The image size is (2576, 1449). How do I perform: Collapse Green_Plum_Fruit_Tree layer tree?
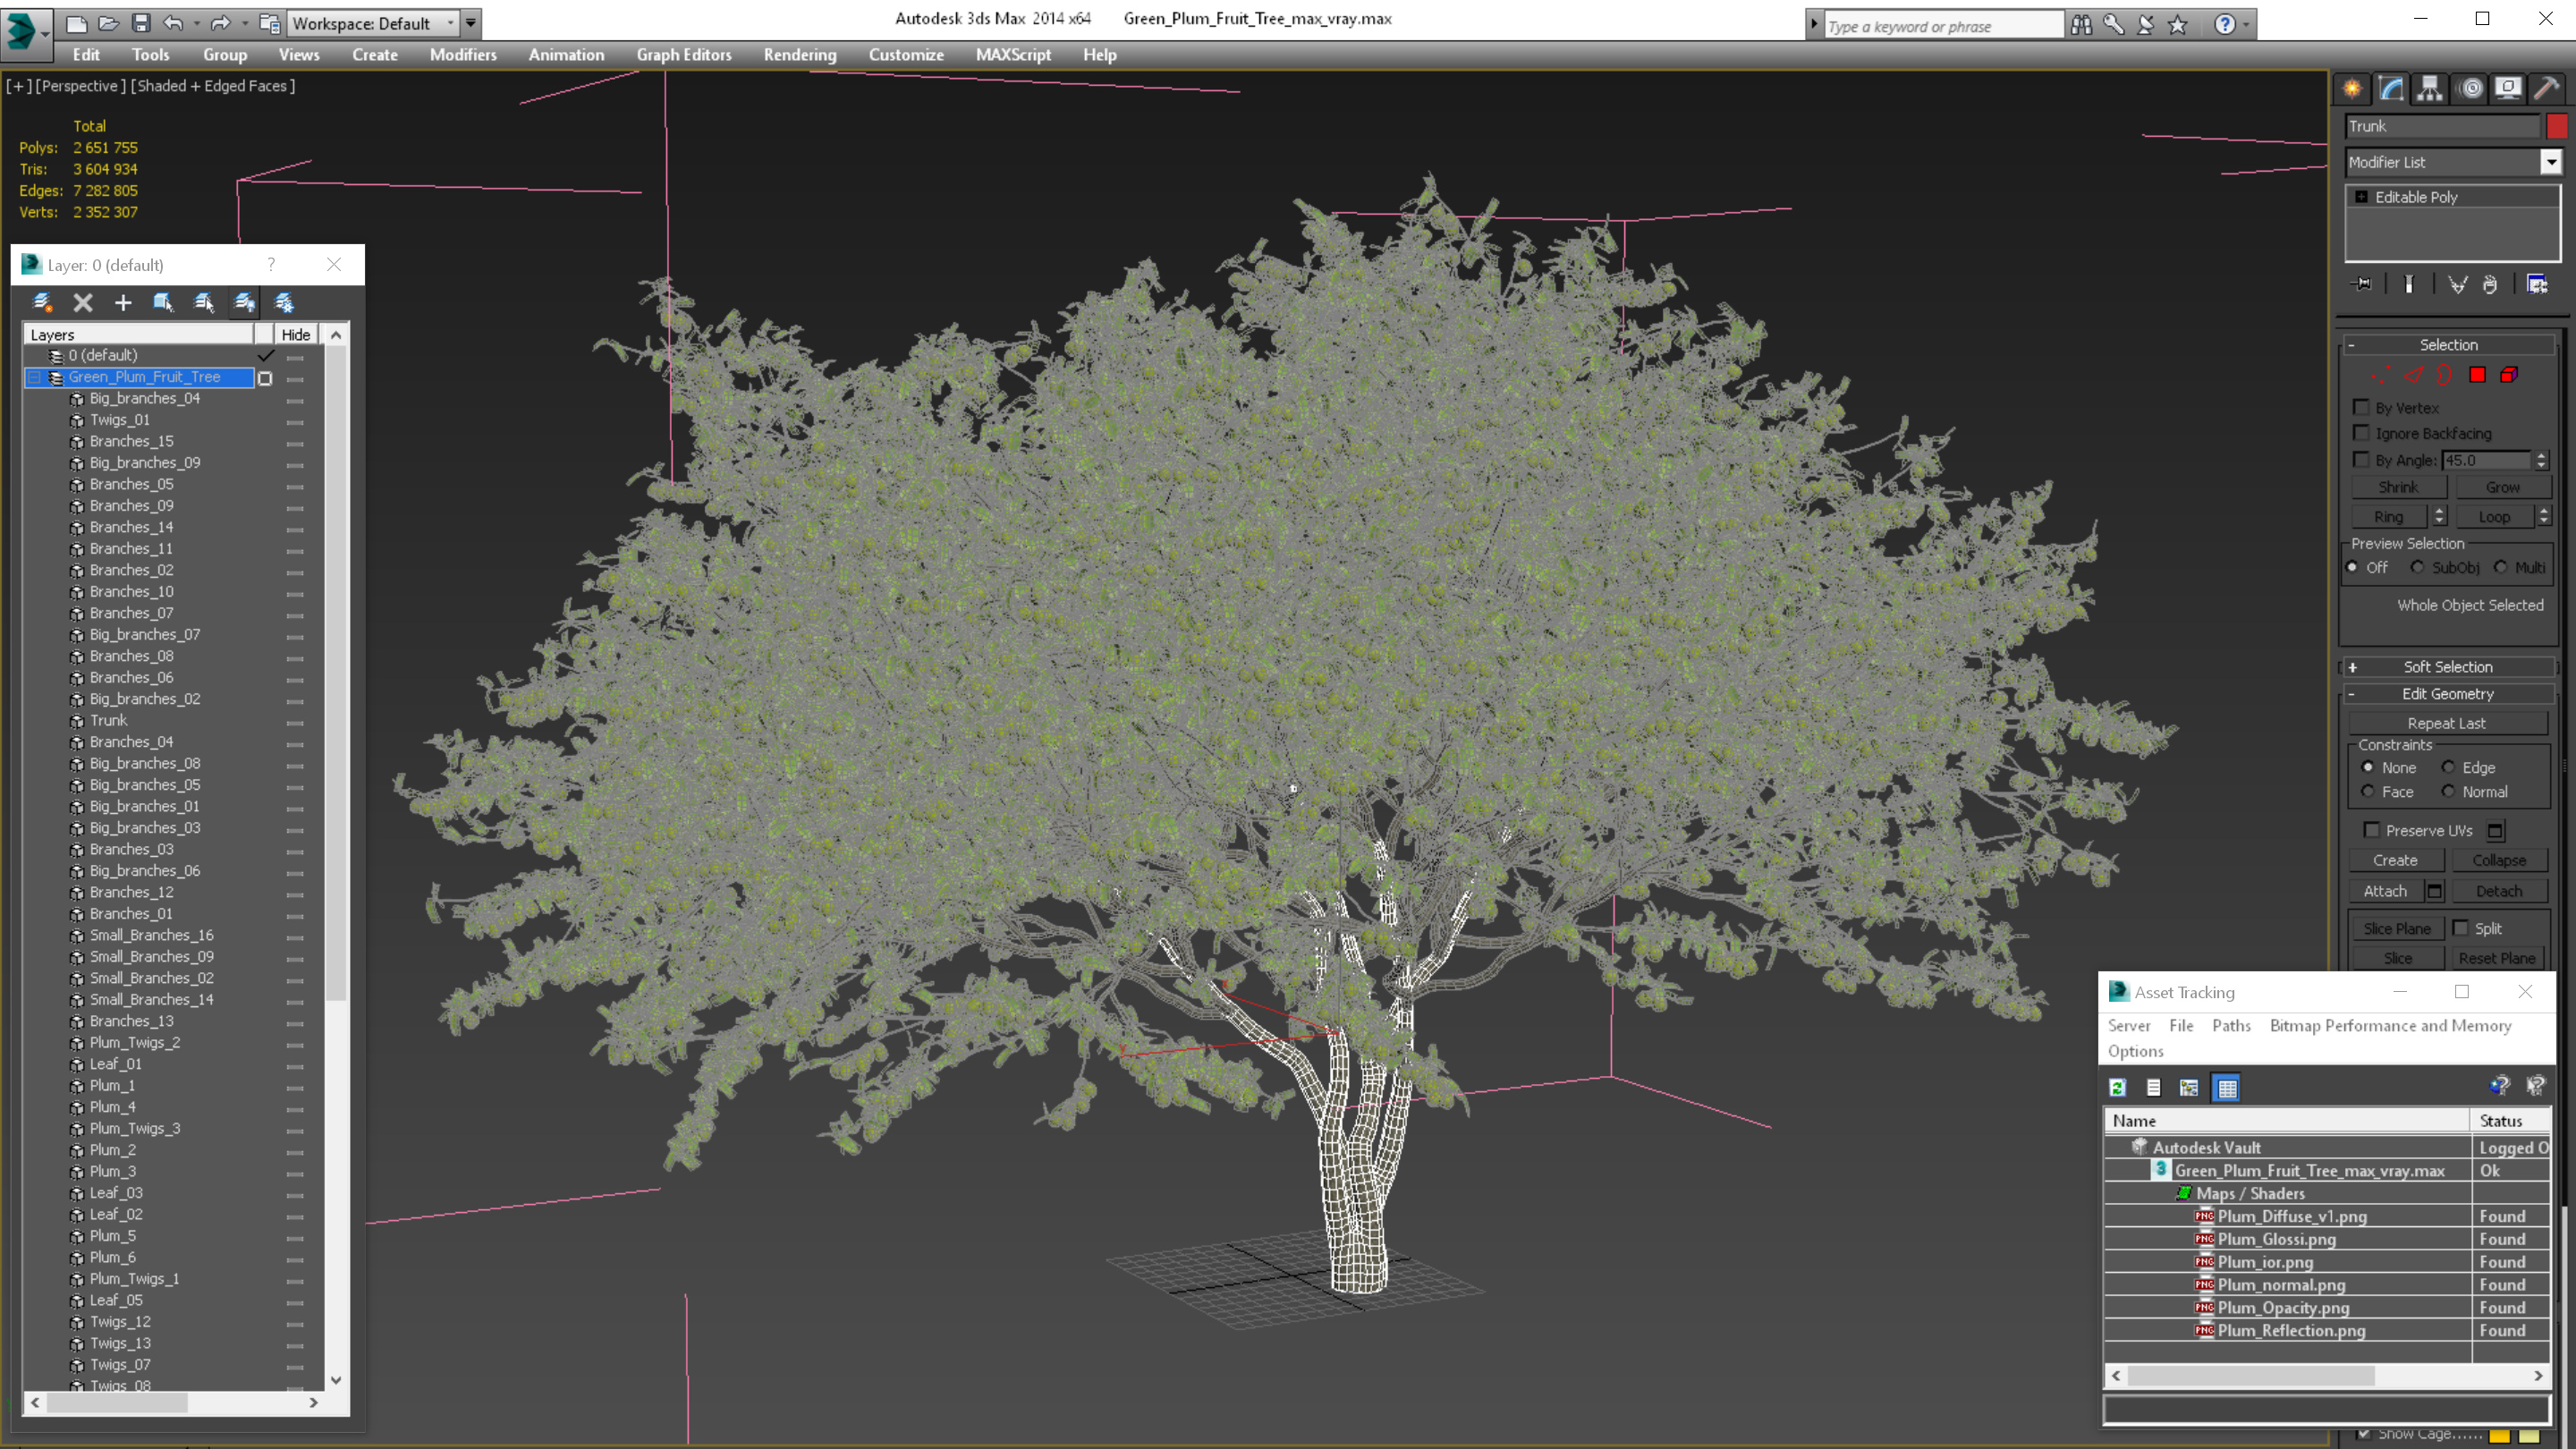35,377
